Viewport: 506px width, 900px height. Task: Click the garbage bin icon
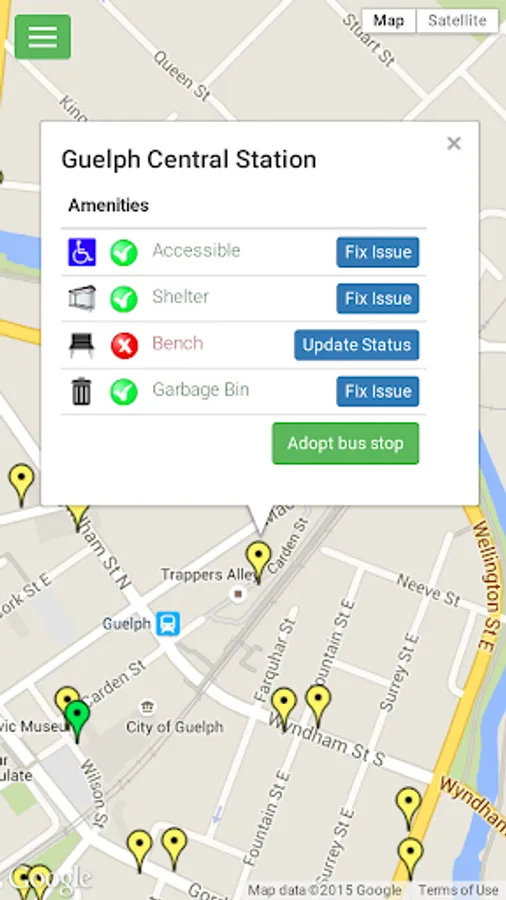pyautogui.click(x=81, y=391)
